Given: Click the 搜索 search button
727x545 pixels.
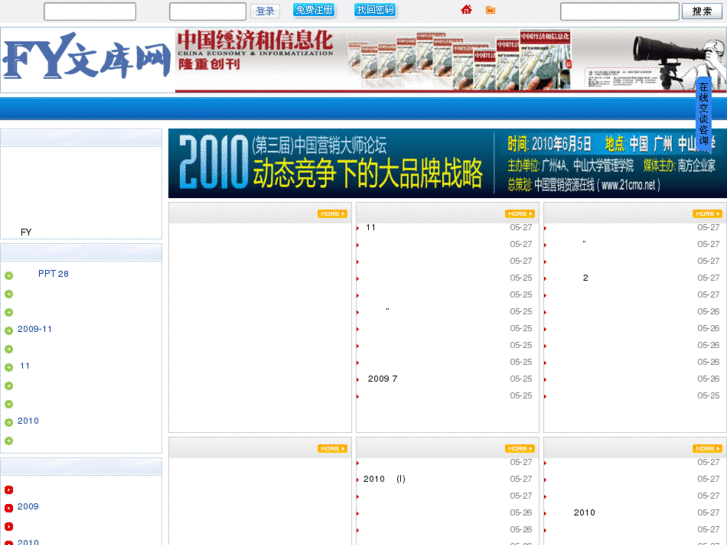Looking at the screenshot, I should click(x=701, y=11).
